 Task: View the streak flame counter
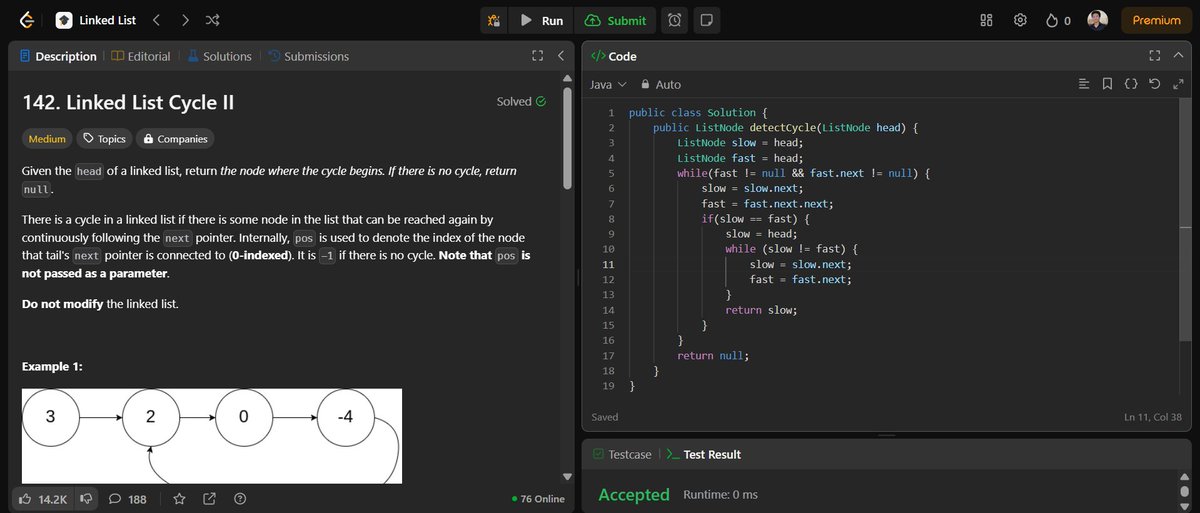click(x=1058, y=20)
